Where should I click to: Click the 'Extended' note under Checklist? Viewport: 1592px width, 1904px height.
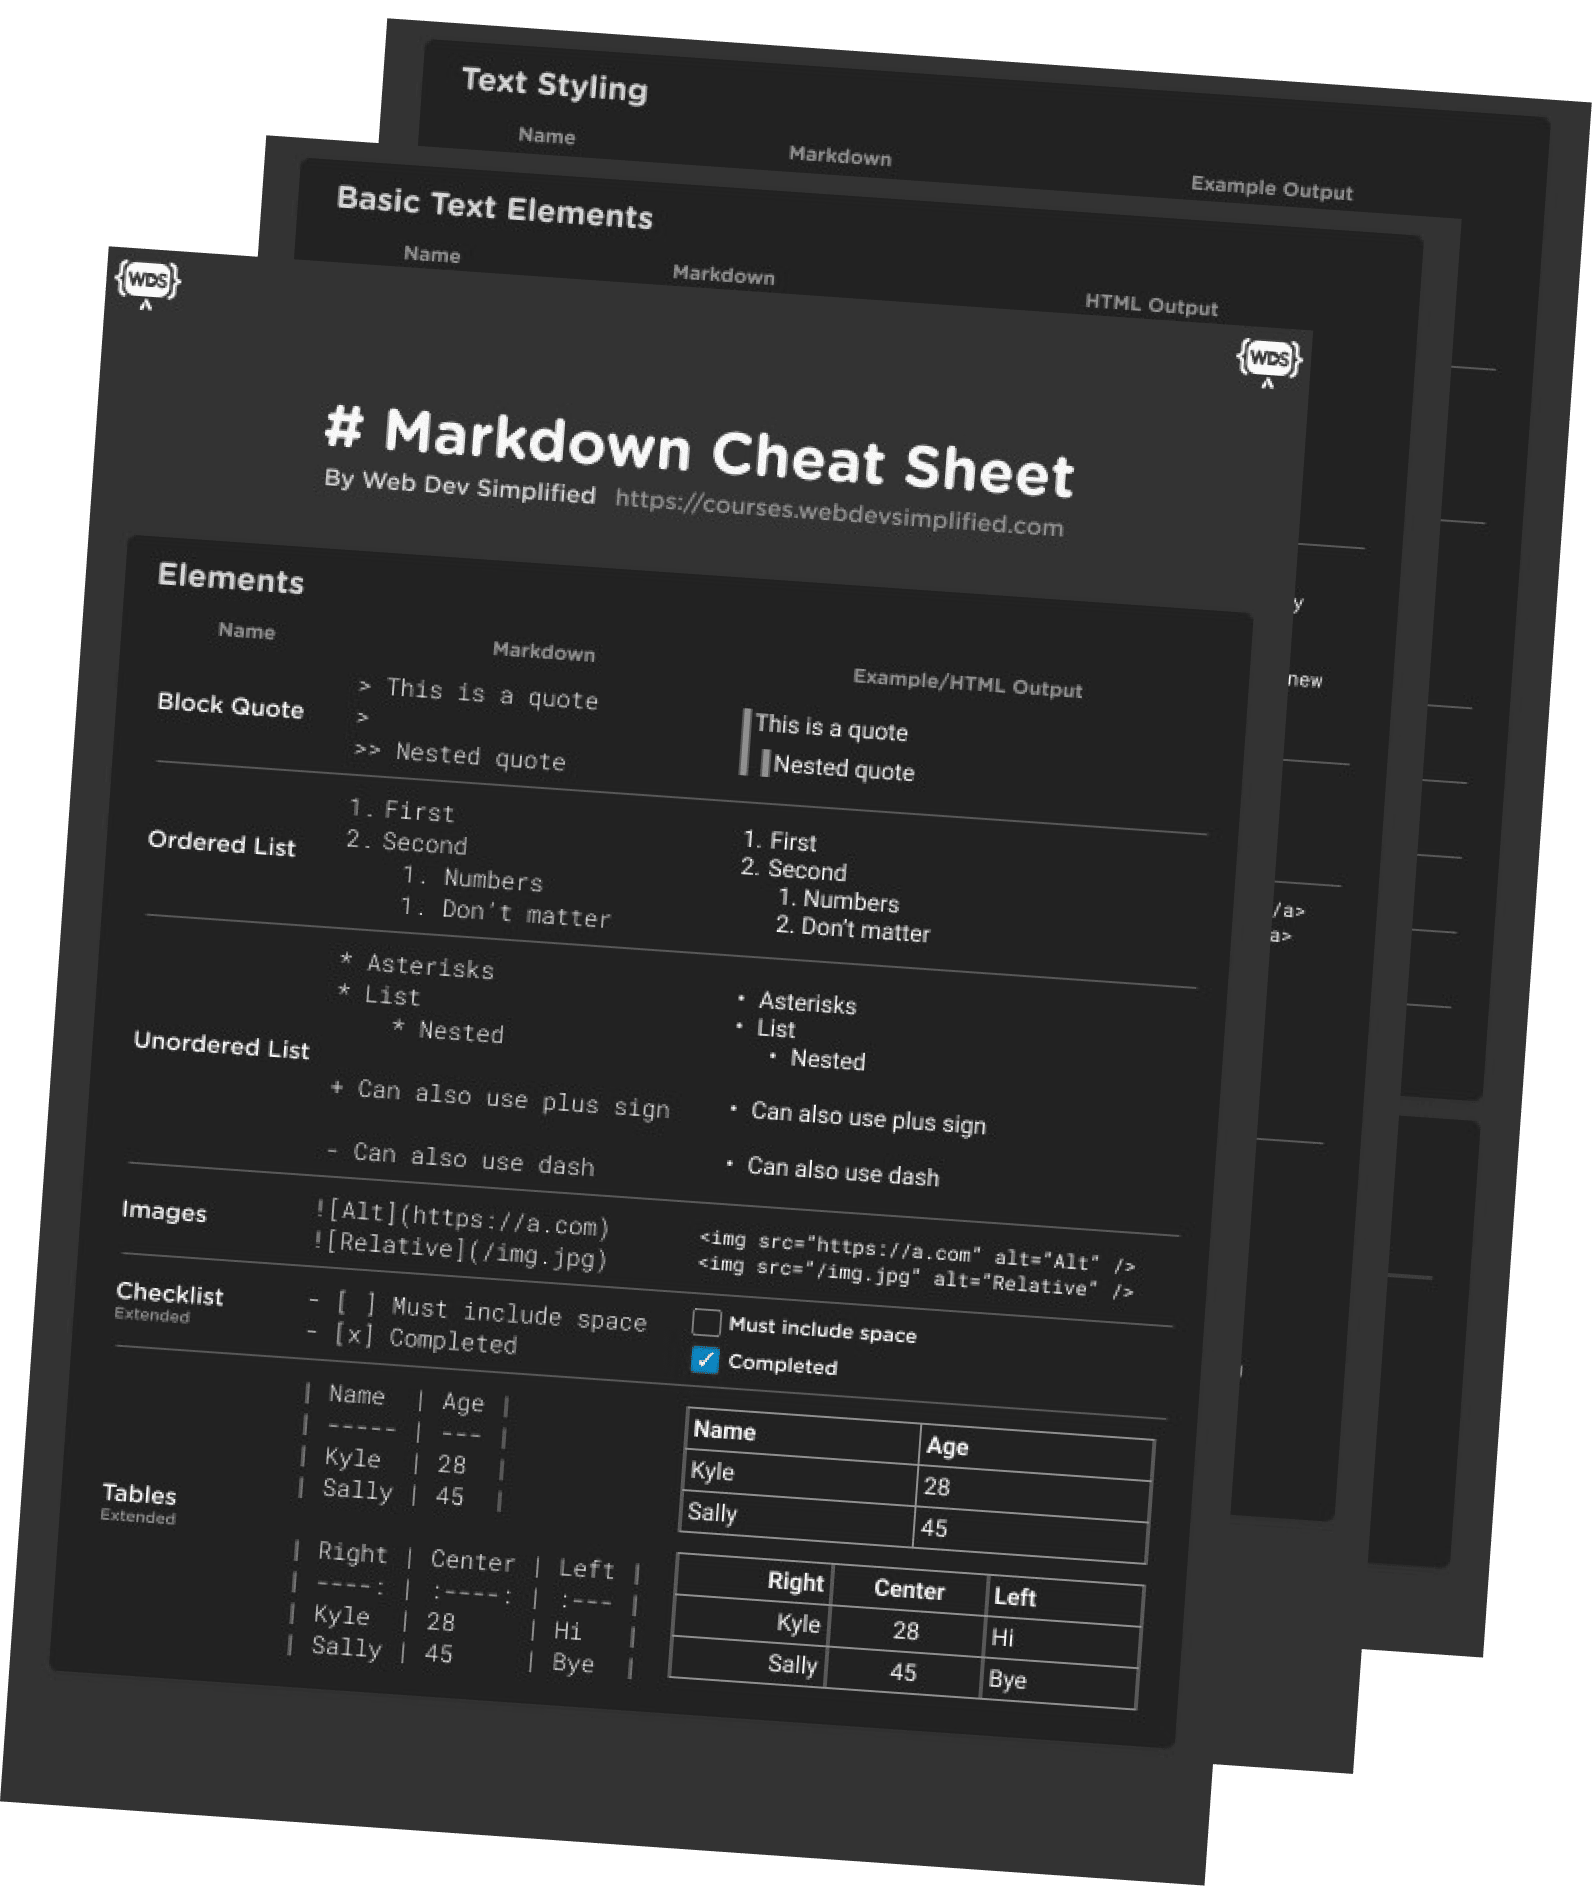click(x=152, y=1315)
